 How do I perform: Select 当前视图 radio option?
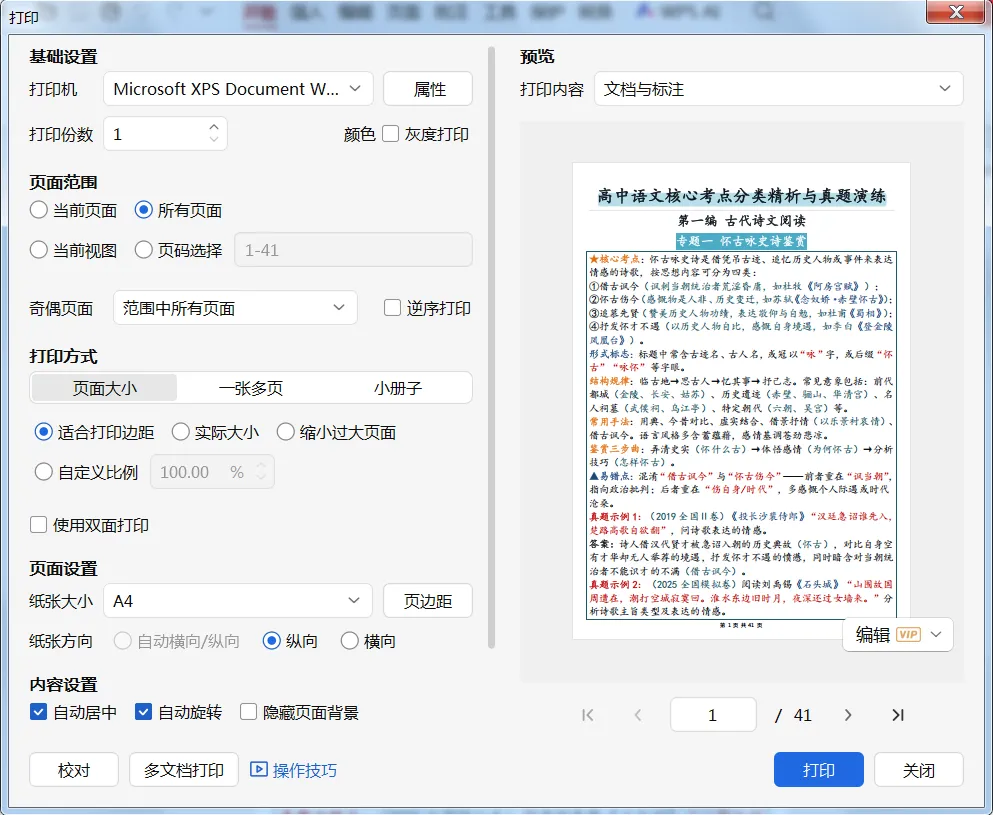[x=39, y=250]
